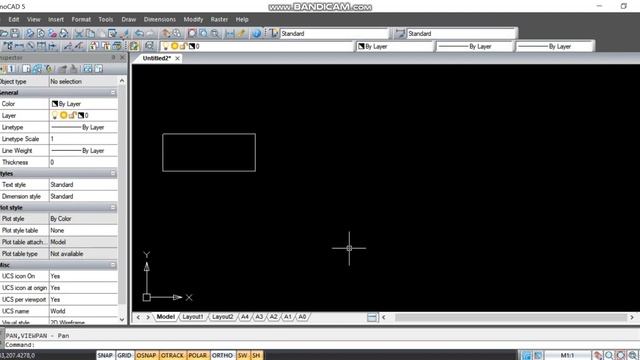Collapse the Plot style section in Inspector
The height and width of the screenshot is (360, 640).
tap(113, 208)
